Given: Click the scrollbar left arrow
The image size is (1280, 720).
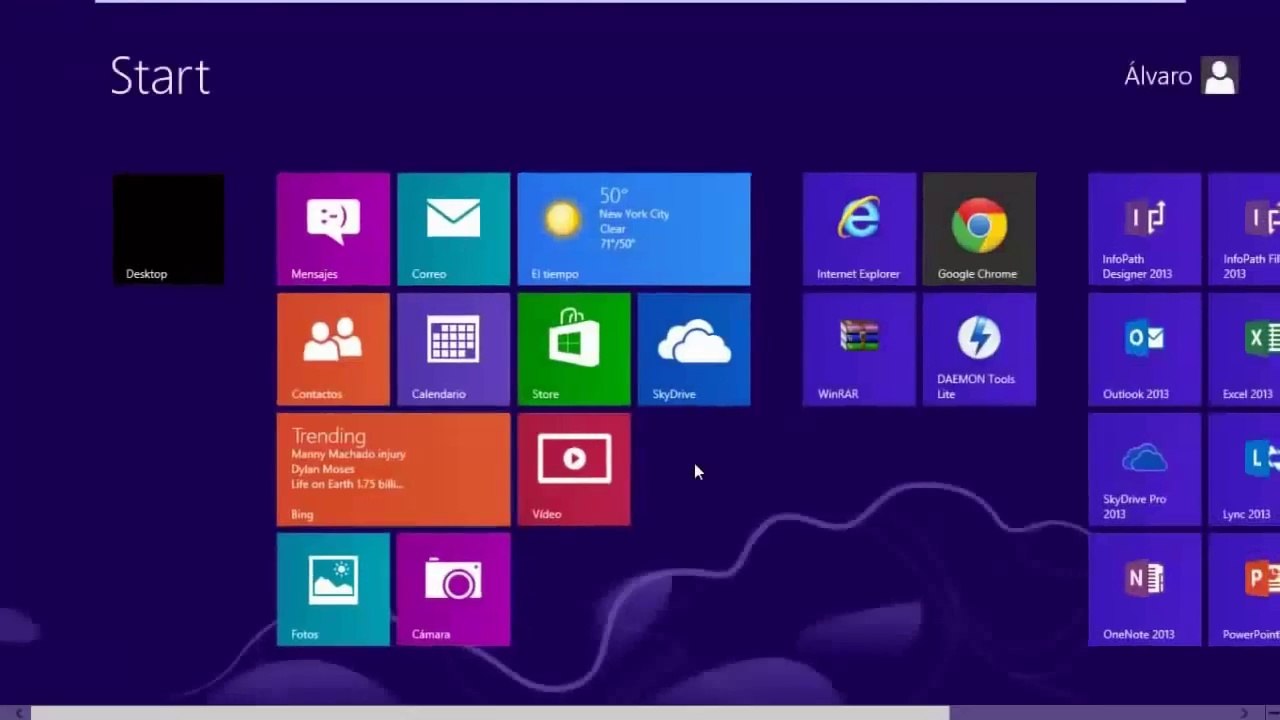Looking at the screenshot, I should tap(18, 713).
